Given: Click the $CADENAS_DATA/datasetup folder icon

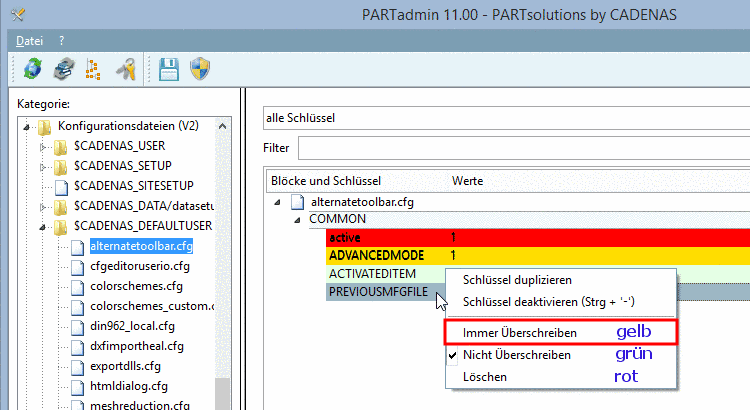Looking at the screenshot, I should click(60, 207).
